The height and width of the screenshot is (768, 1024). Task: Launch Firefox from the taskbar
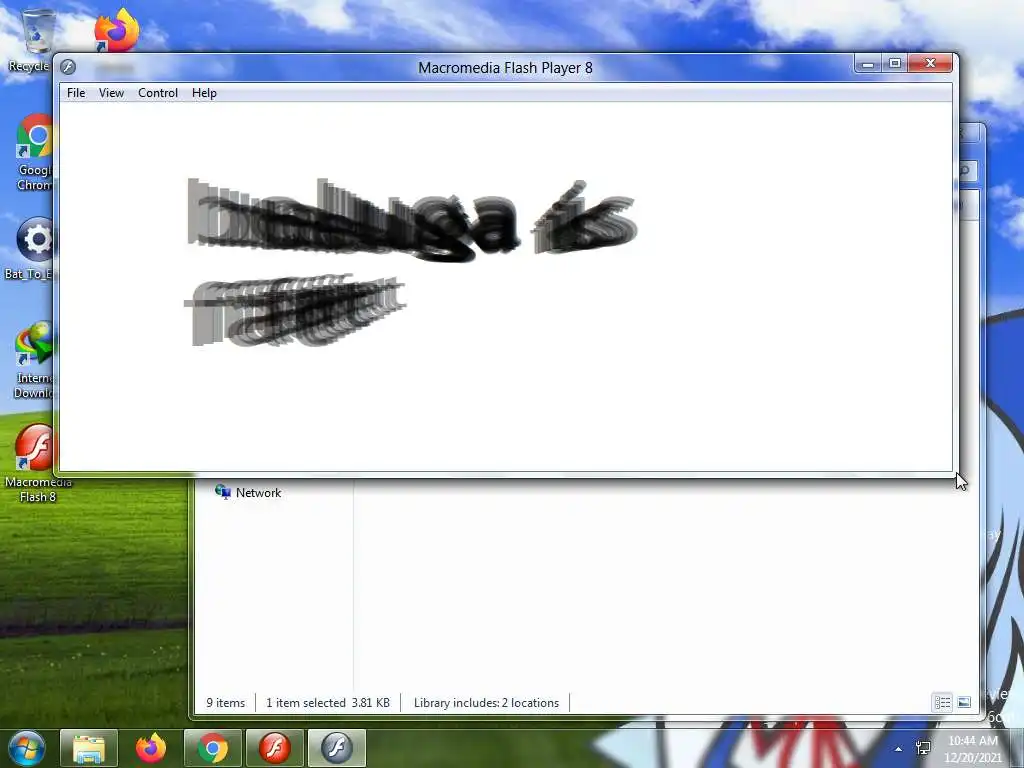[x=151, y=748]
